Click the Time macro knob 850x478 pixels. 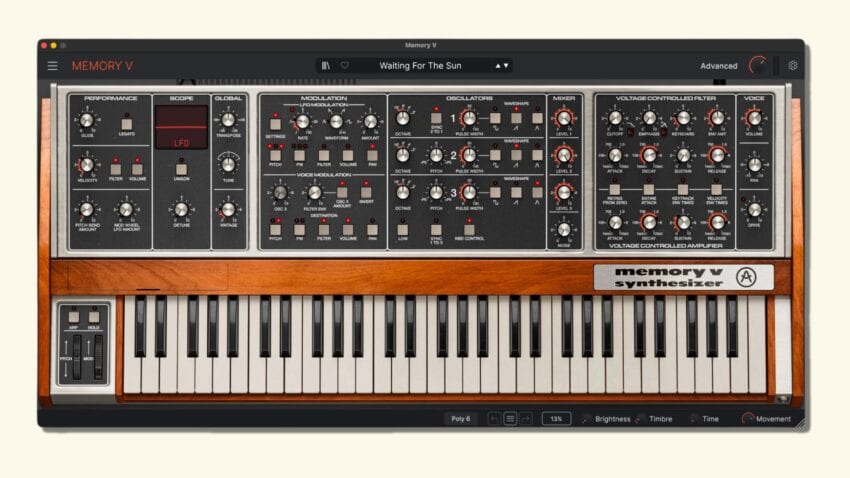click(694, 418)
